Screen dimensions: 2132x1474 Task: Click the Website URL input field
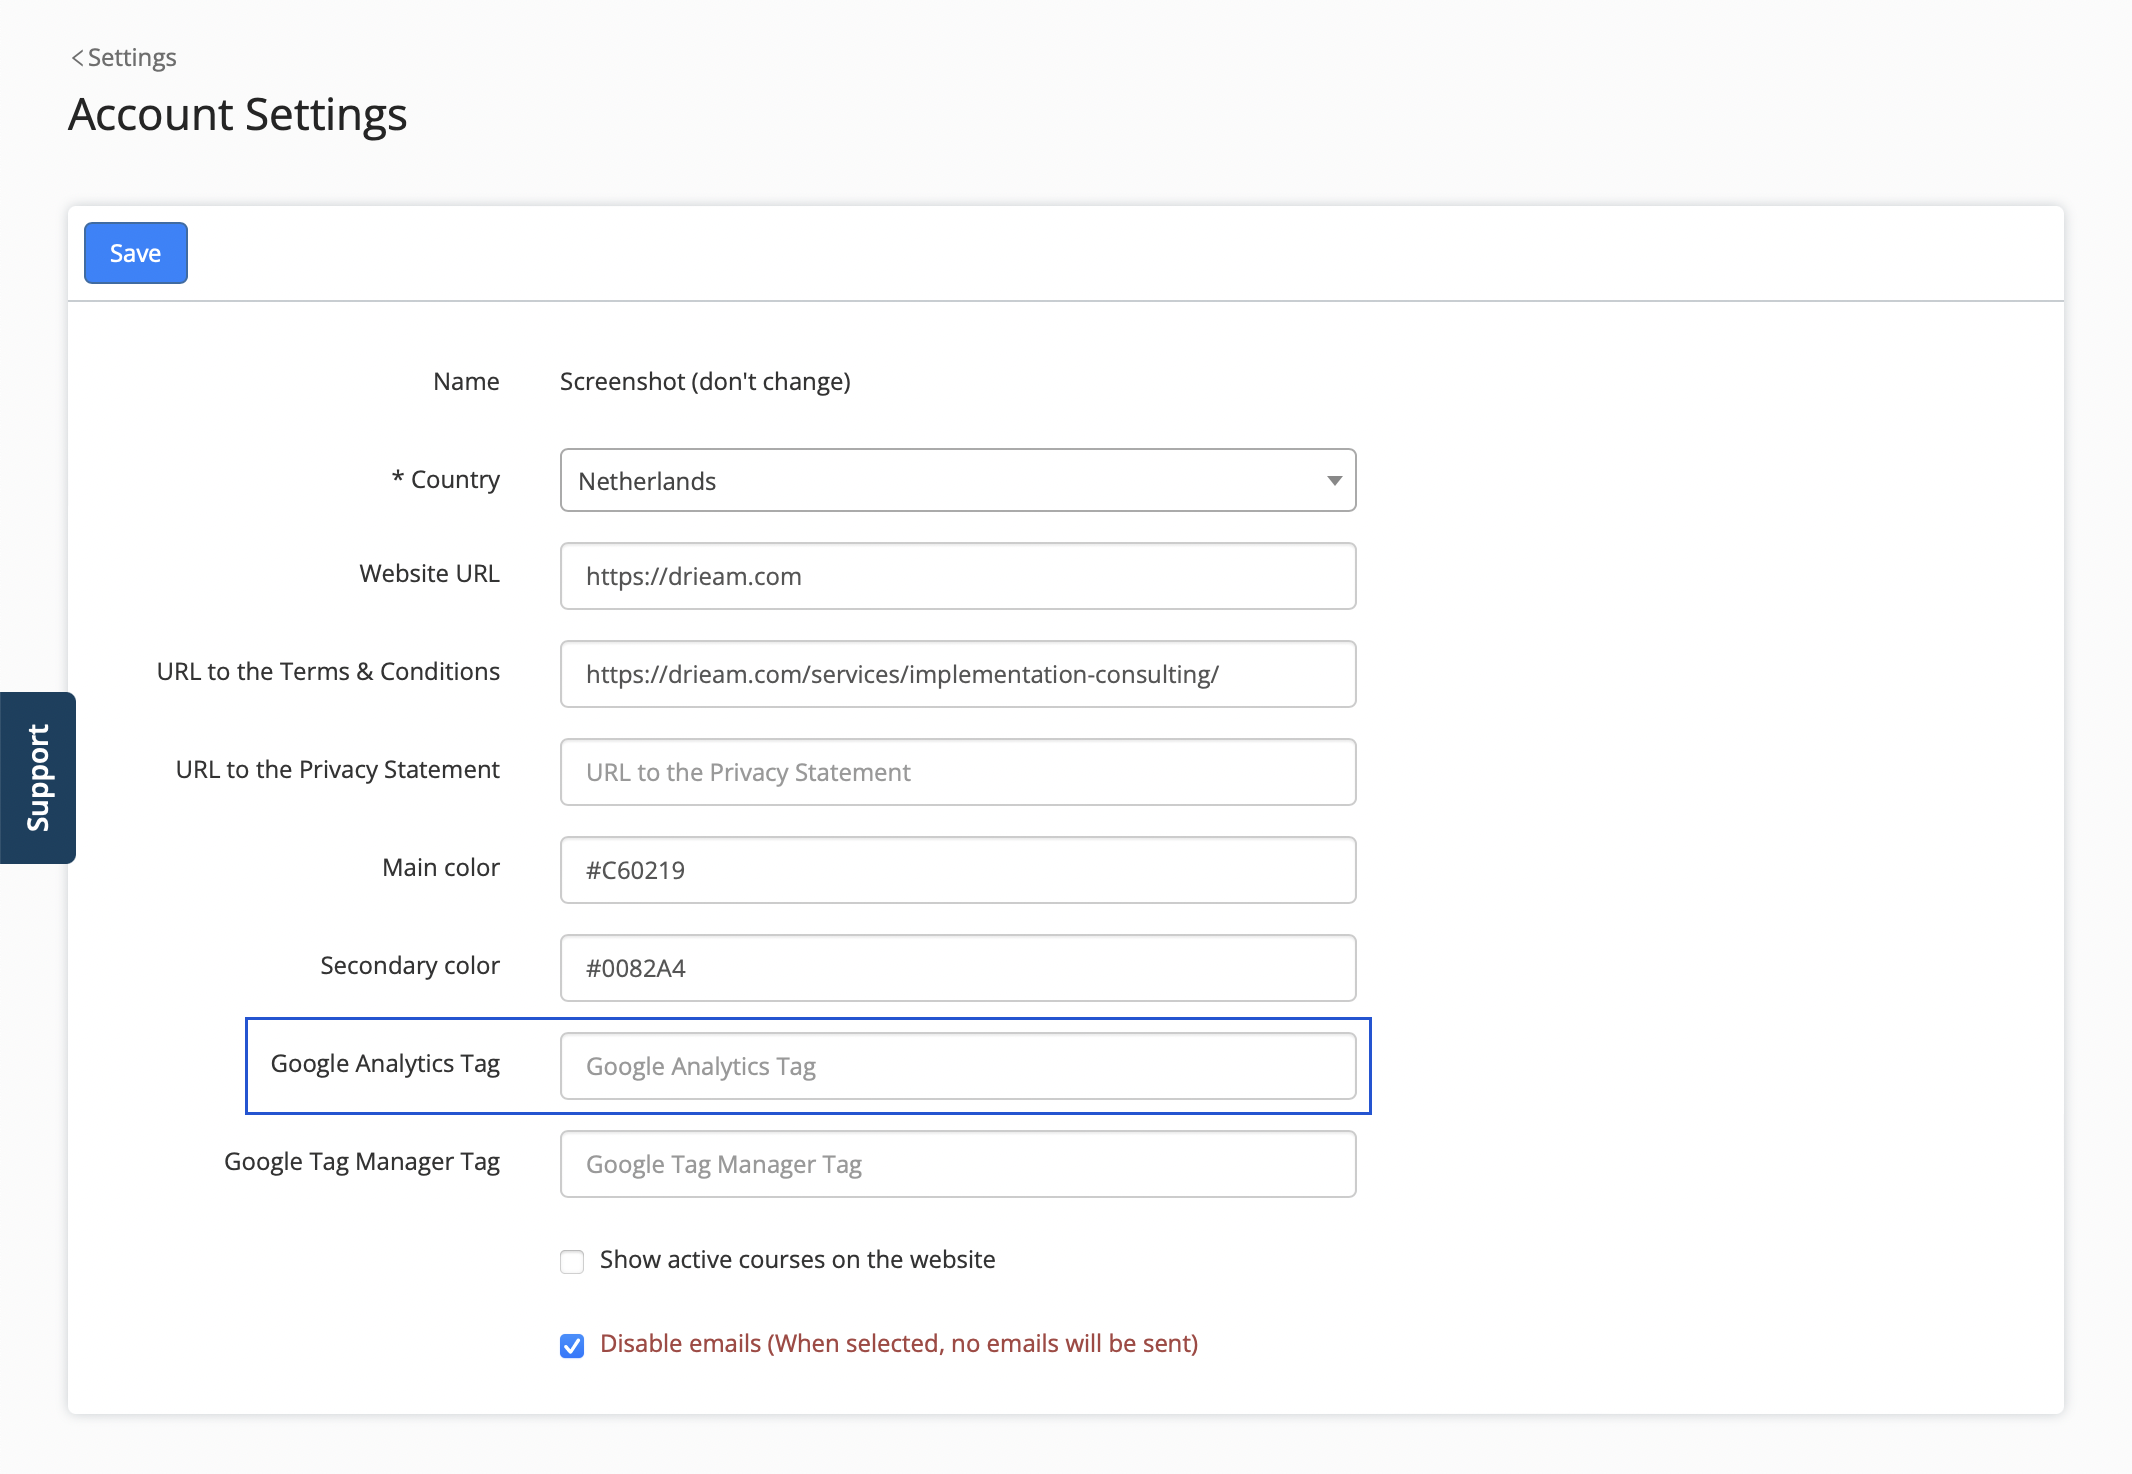(x=958, y=576)
